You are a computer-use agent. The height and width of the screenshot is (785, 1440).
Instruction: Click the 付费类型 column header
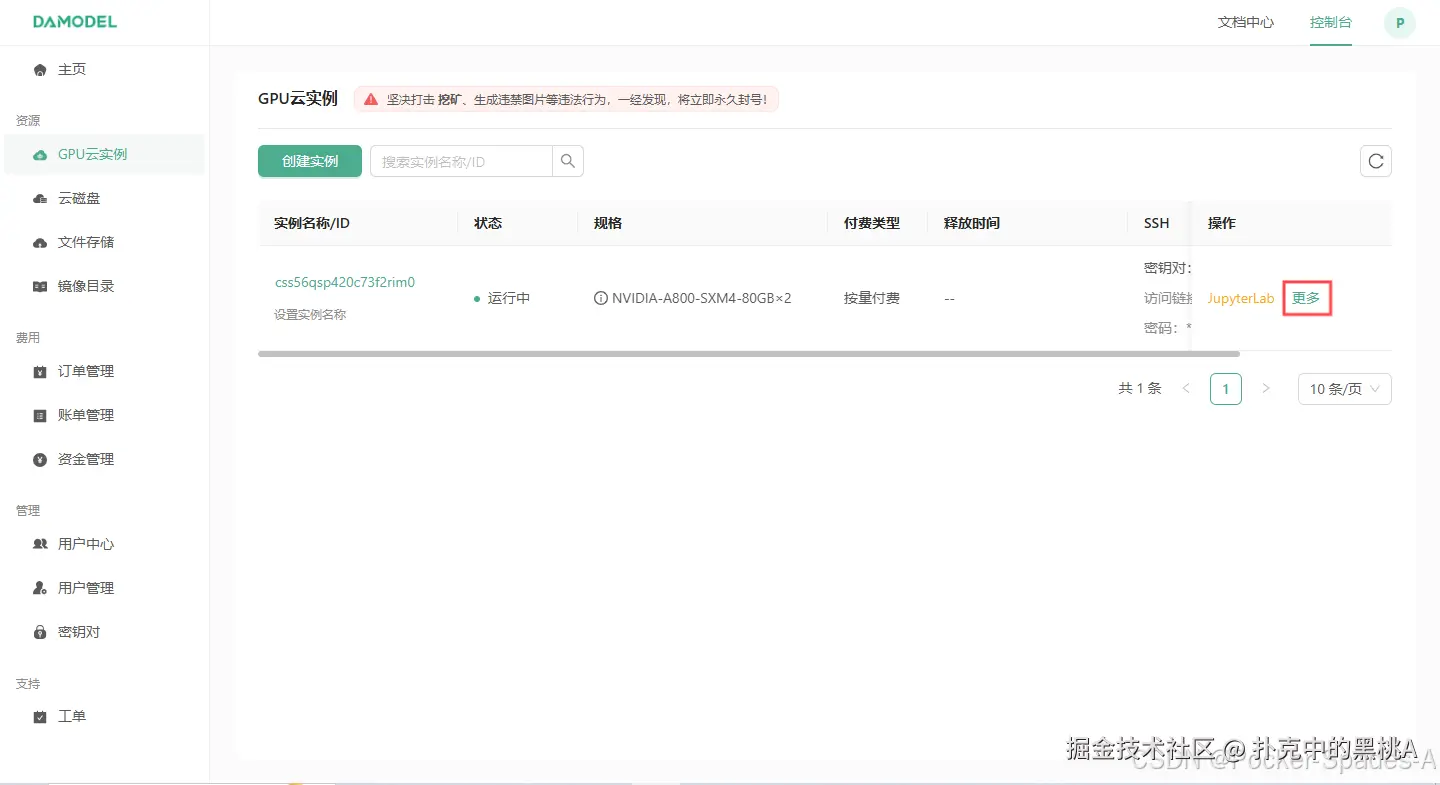[x=872, y=223]
